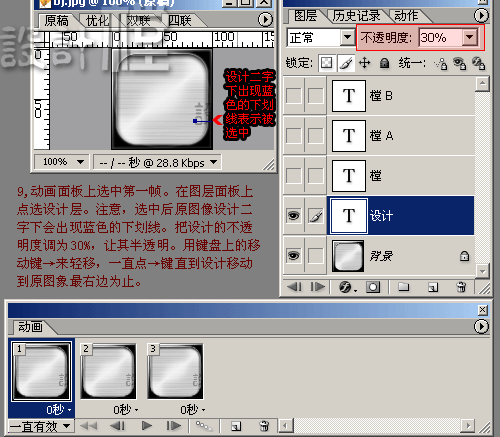
Task: Create a new layer set folder
Action: coord(404,287)
